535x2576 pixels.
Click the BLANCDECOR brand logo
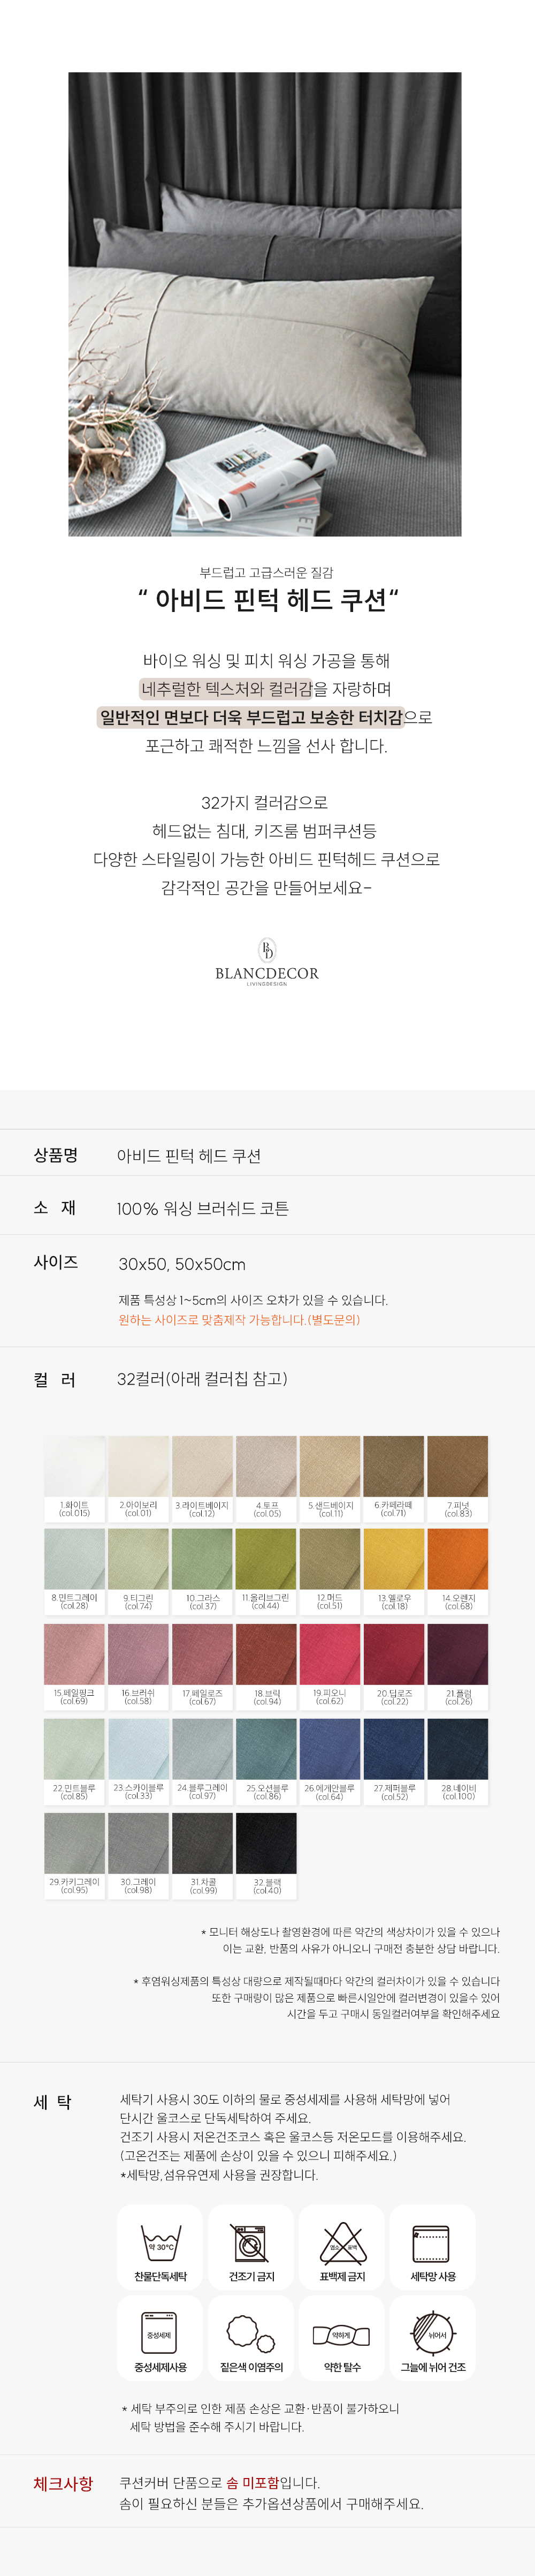tap(267, 962)
